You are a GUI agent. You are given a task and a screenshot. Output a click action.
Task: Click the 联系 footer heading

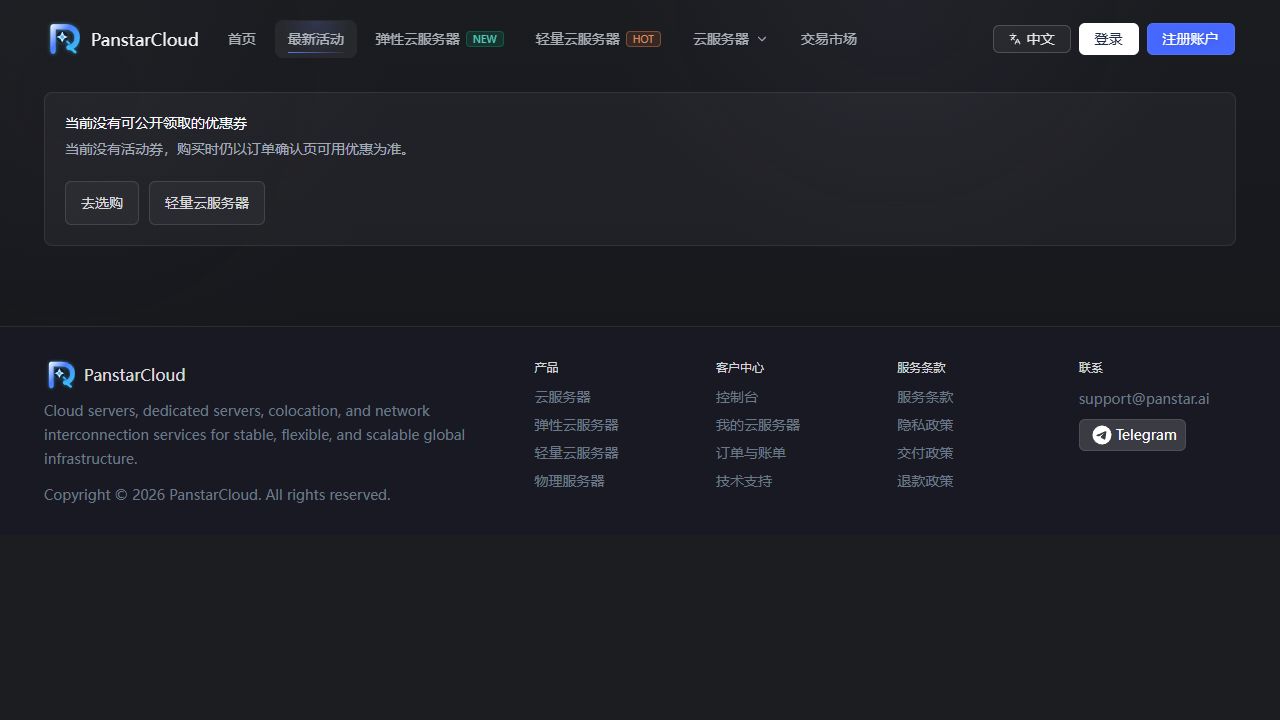[x=1091, y=368]
